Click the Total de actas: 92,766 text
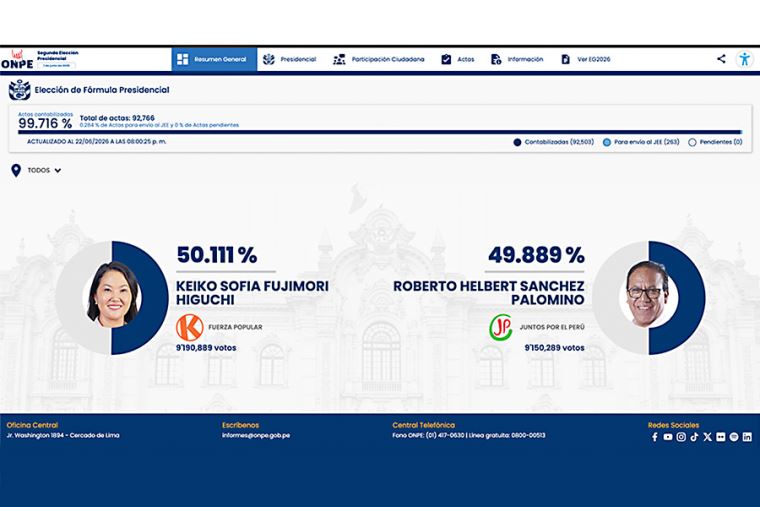The width and height of the screenshot is (760, 507). coord(117,118)
